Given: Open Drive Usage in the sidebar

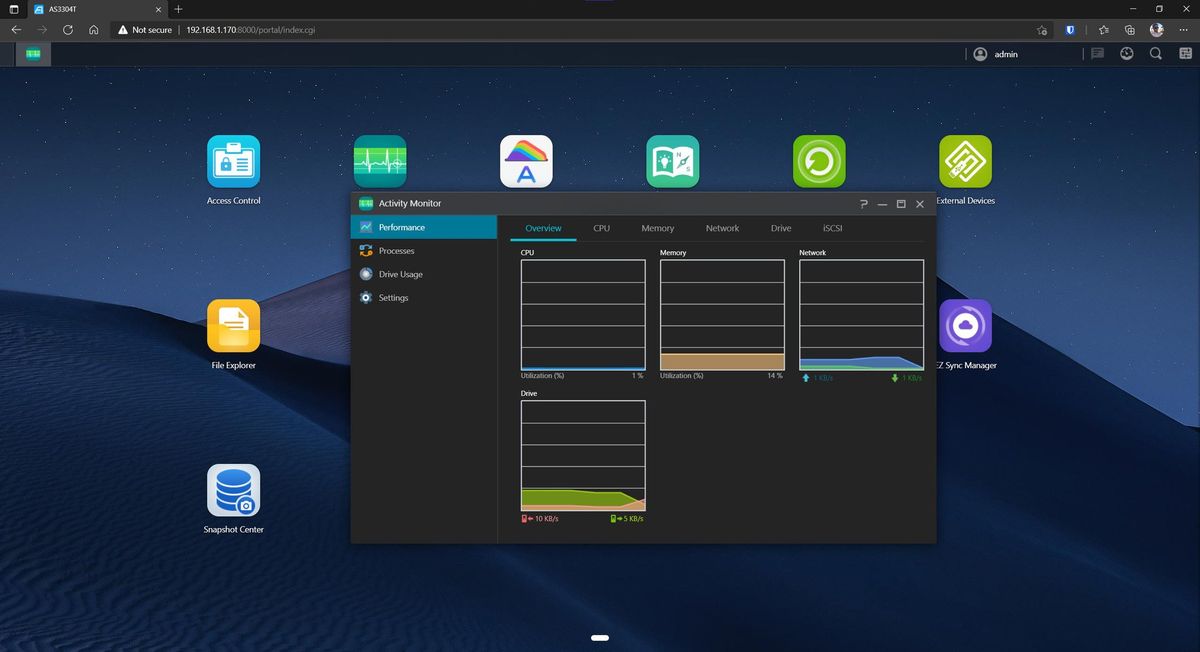Looking at the screenshot, I should click(x=424, y=274).
